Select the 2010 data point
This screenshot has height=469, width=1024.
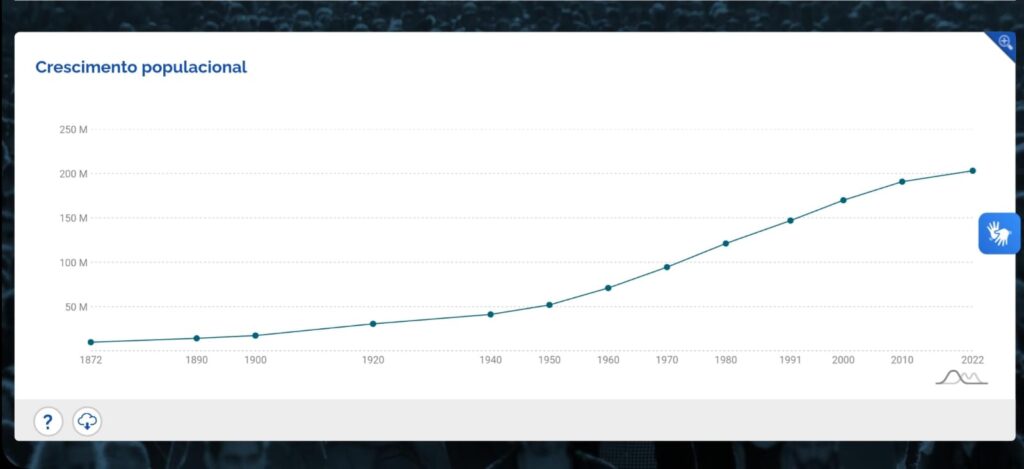pos(902,181)
